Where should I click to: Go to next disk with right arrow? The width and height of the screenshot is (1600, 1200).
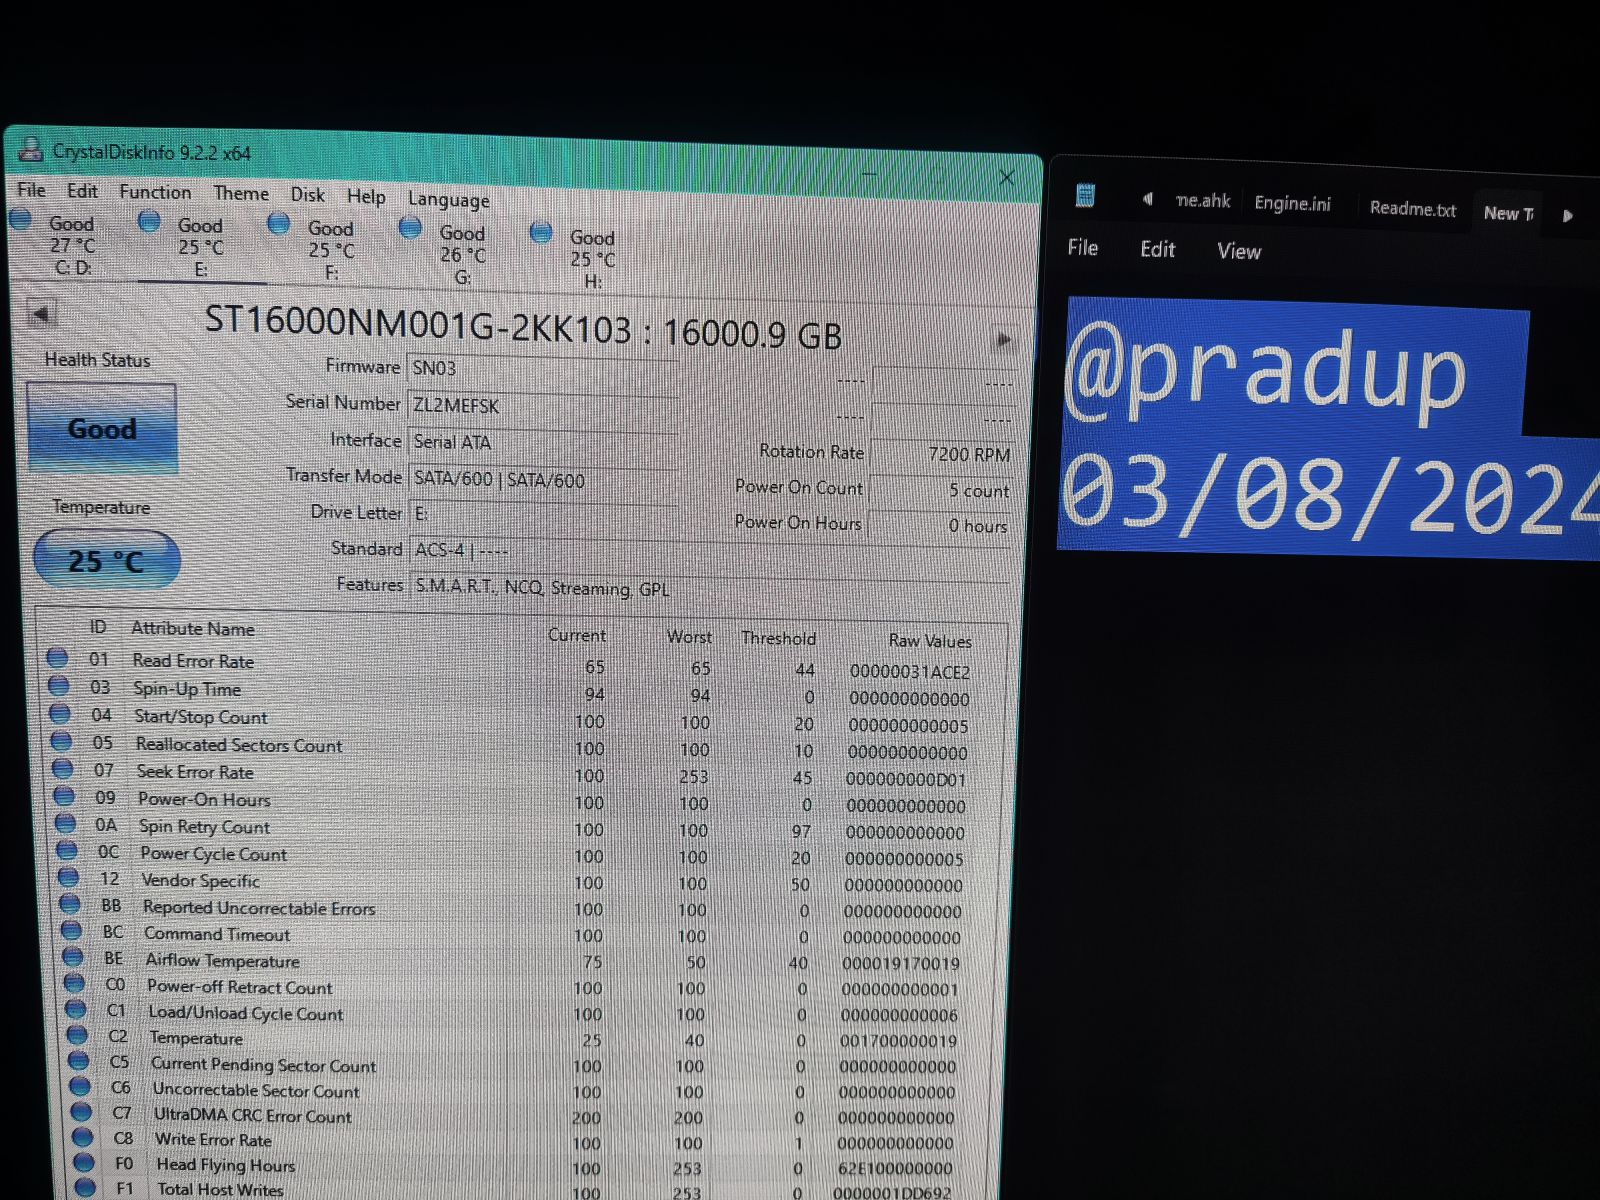click(x=1003, y=340)
